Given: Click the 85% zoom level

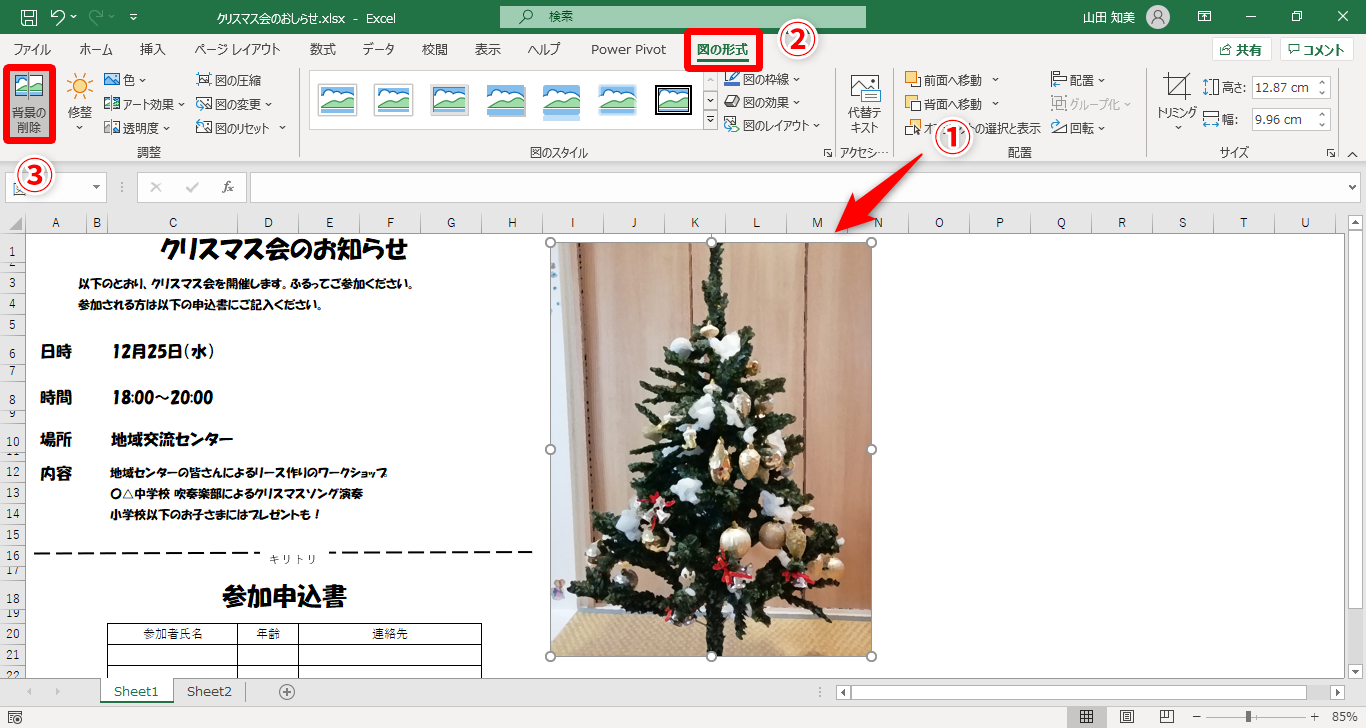Looking at the screenshot, I should click(1343, 717).
